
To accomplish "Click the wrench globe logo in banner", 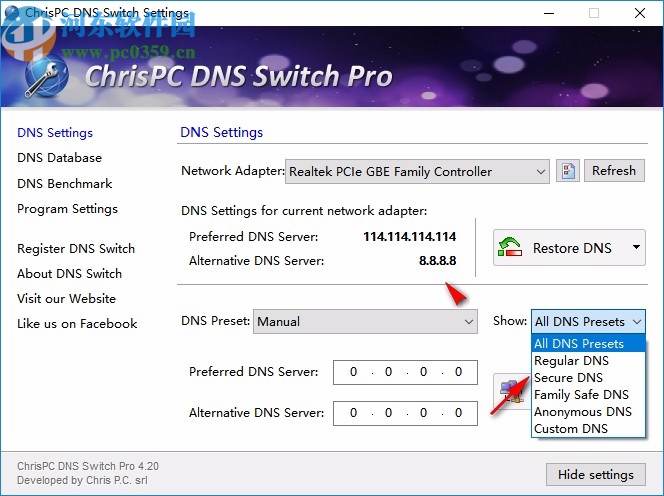I will pos(46,76).
